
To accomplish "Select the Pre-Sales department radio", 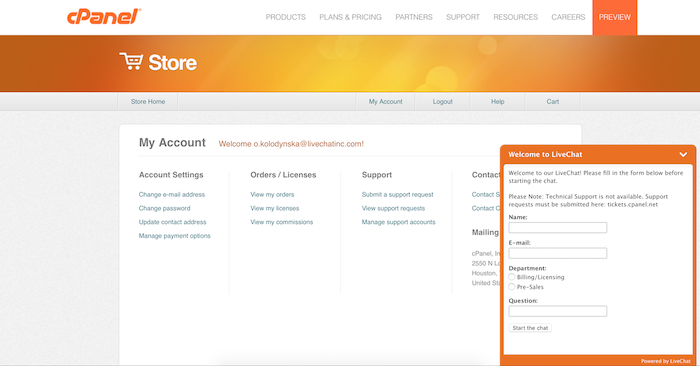I will pos(512,287).
